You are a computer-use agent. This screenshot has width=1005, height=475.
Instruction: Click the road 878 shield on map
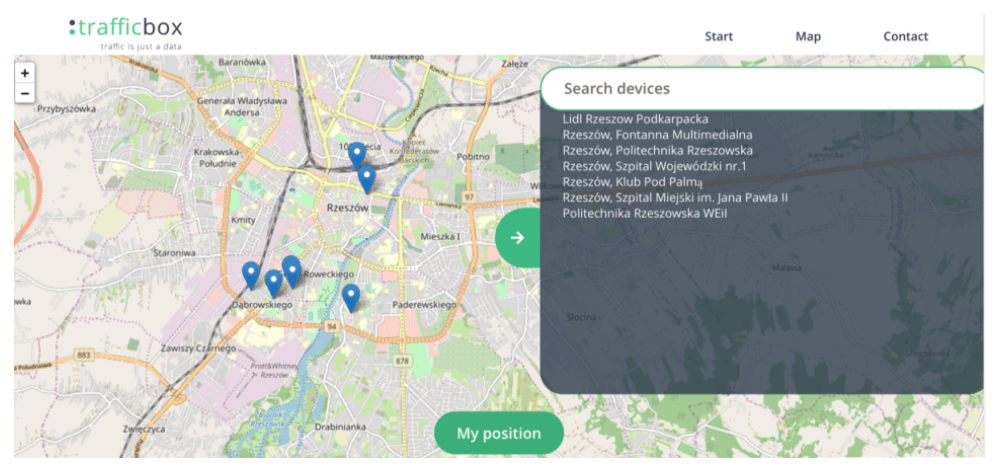(x=402, y=361)
